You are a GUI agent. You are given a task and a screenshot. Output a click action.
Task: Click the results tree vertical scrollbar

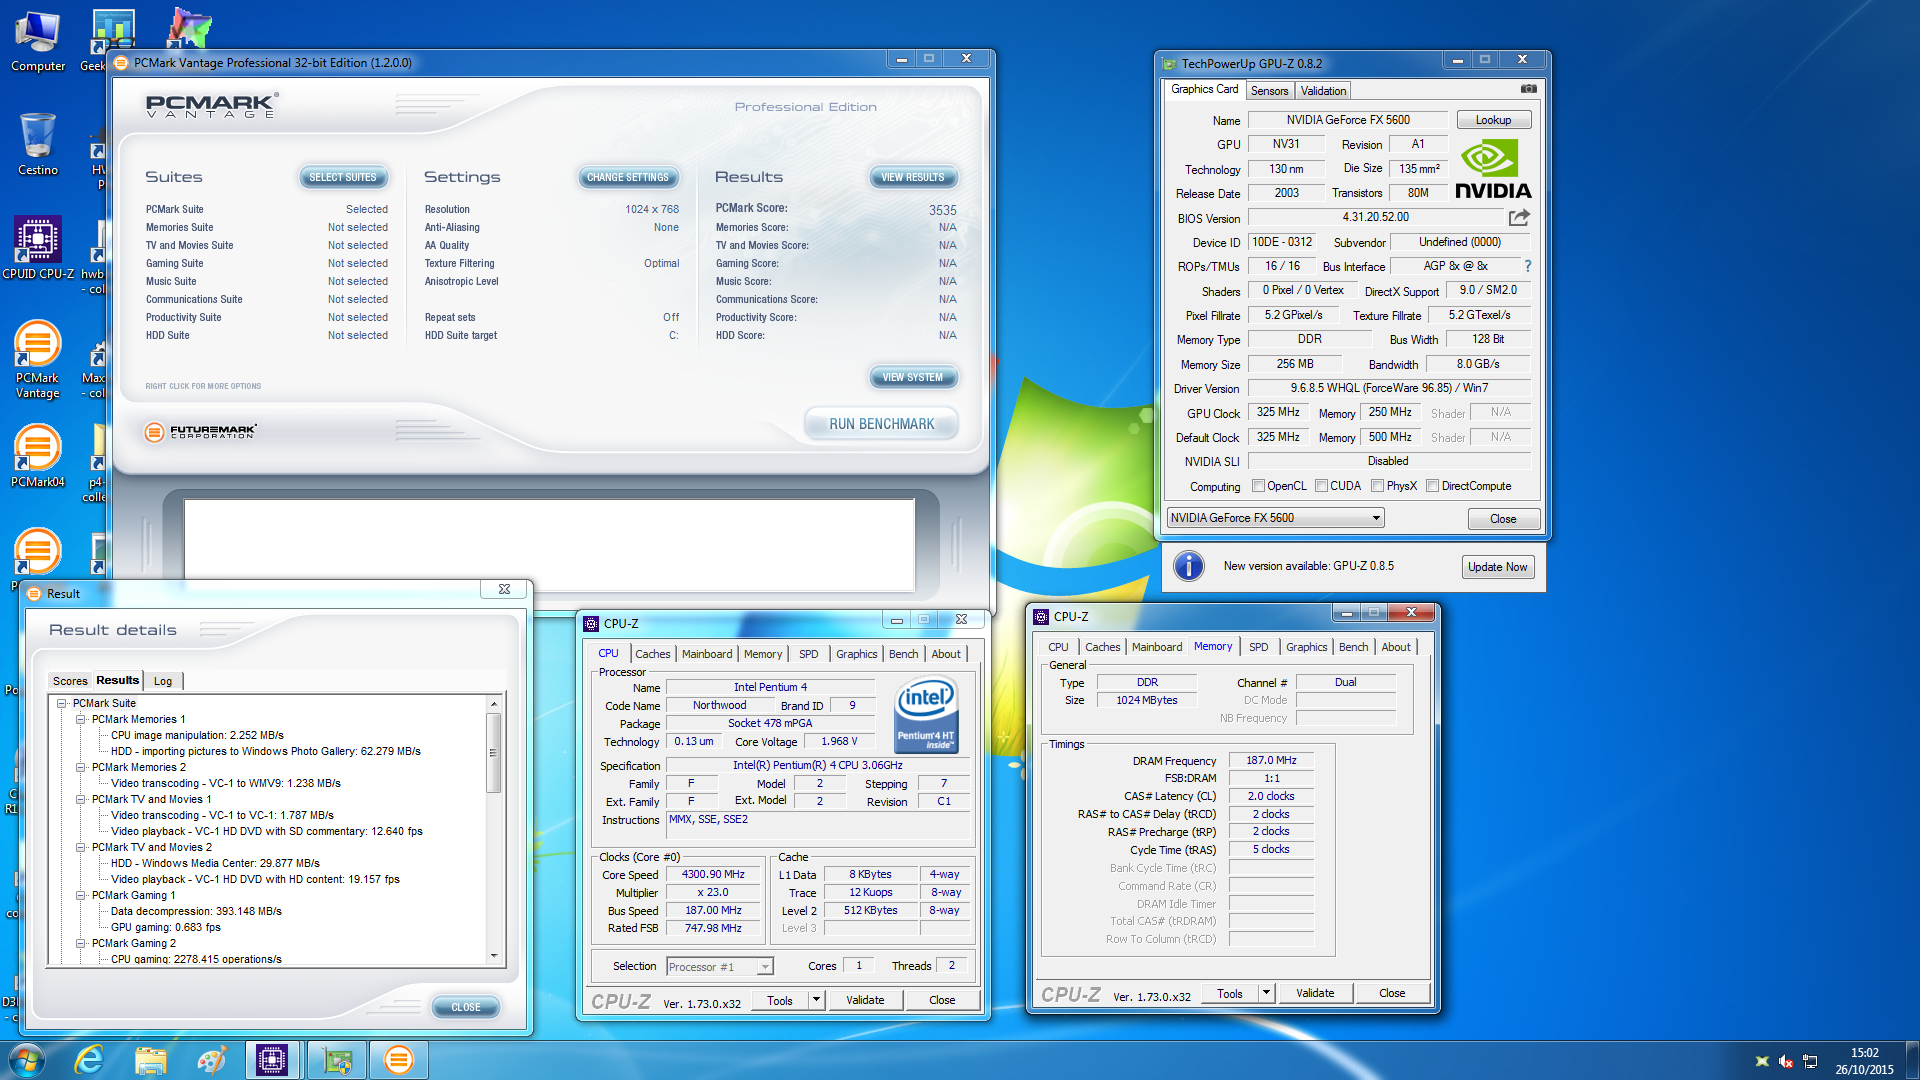click(x=493, y=830)
